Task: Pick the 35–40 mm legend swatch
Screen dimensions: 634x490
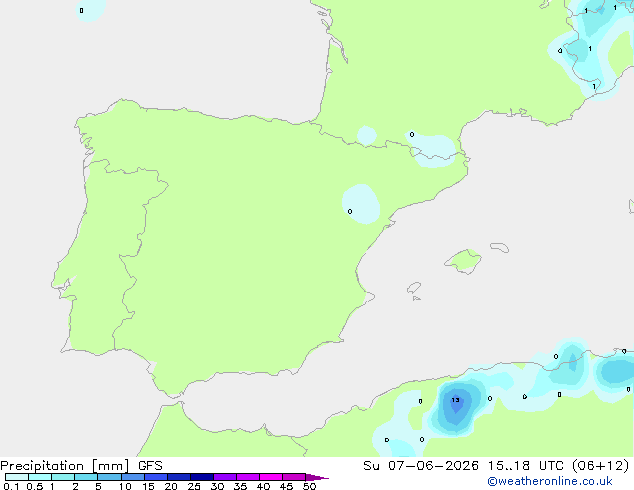Action: point(248,477)
